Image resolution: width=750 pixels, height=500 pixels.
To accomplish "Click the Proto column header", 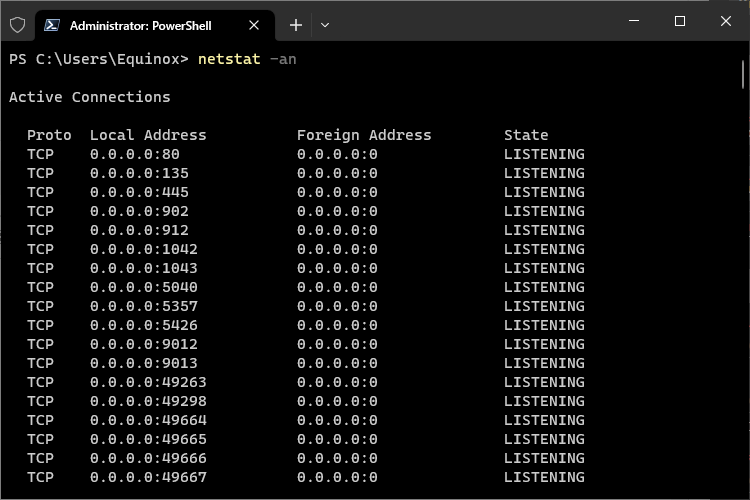I will pos(49,135).
